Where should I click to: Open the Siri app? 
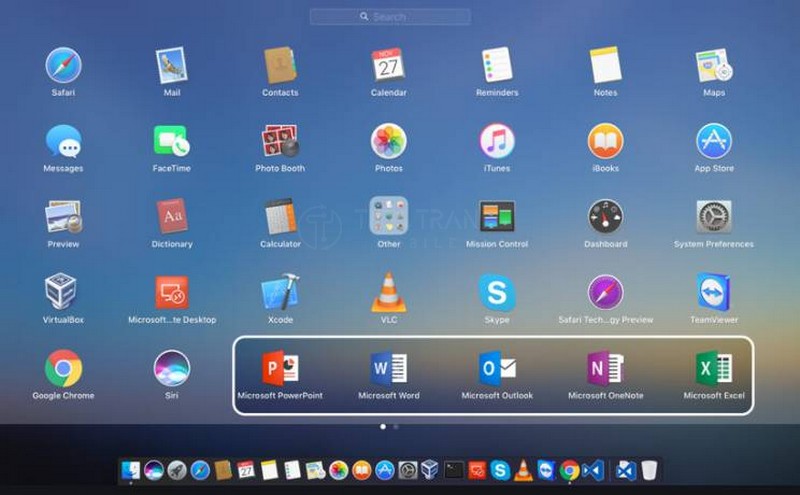pyautogui.click(x=172, y=369)
